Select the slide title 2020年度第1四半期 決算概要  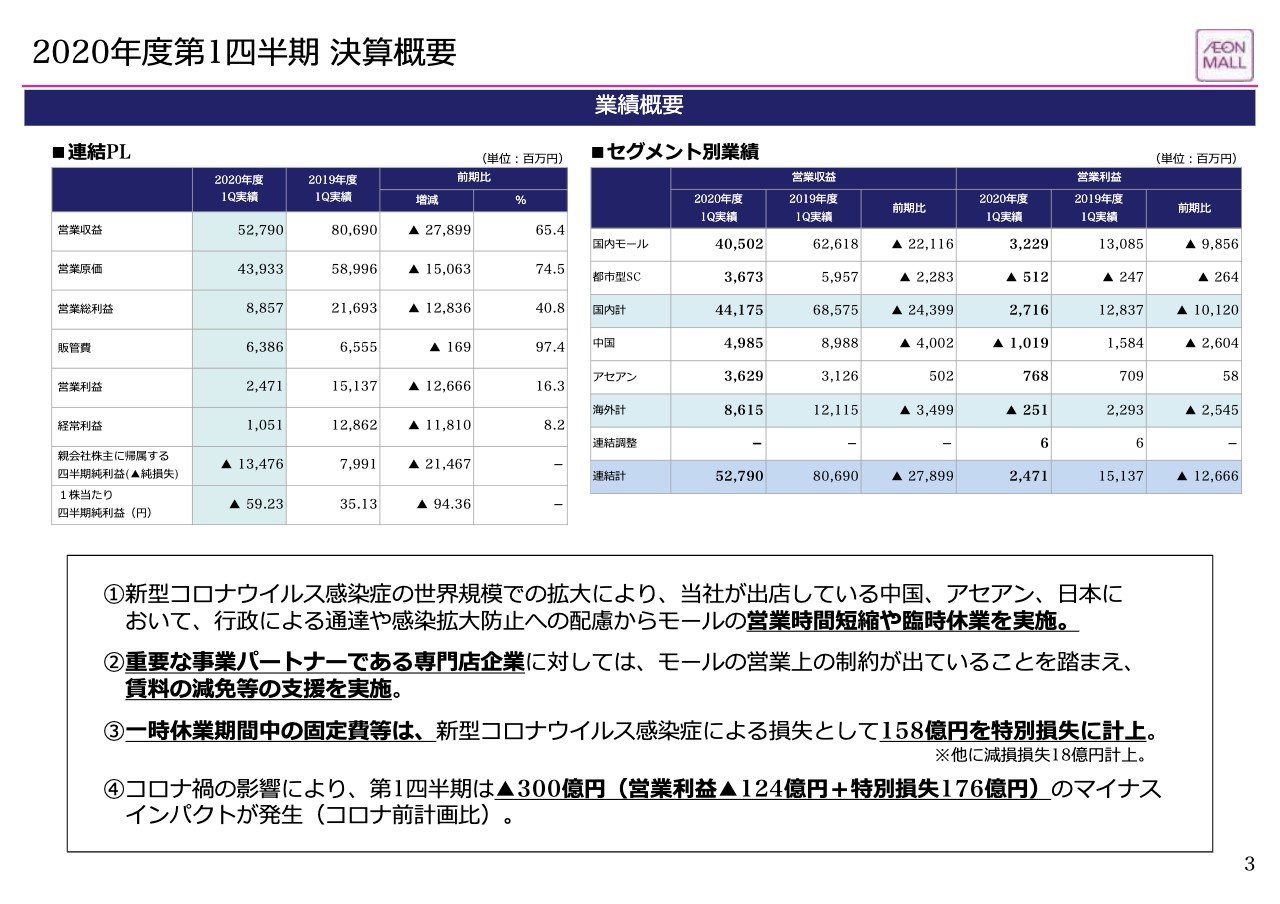pyautogui.click(x=245, y=52)
